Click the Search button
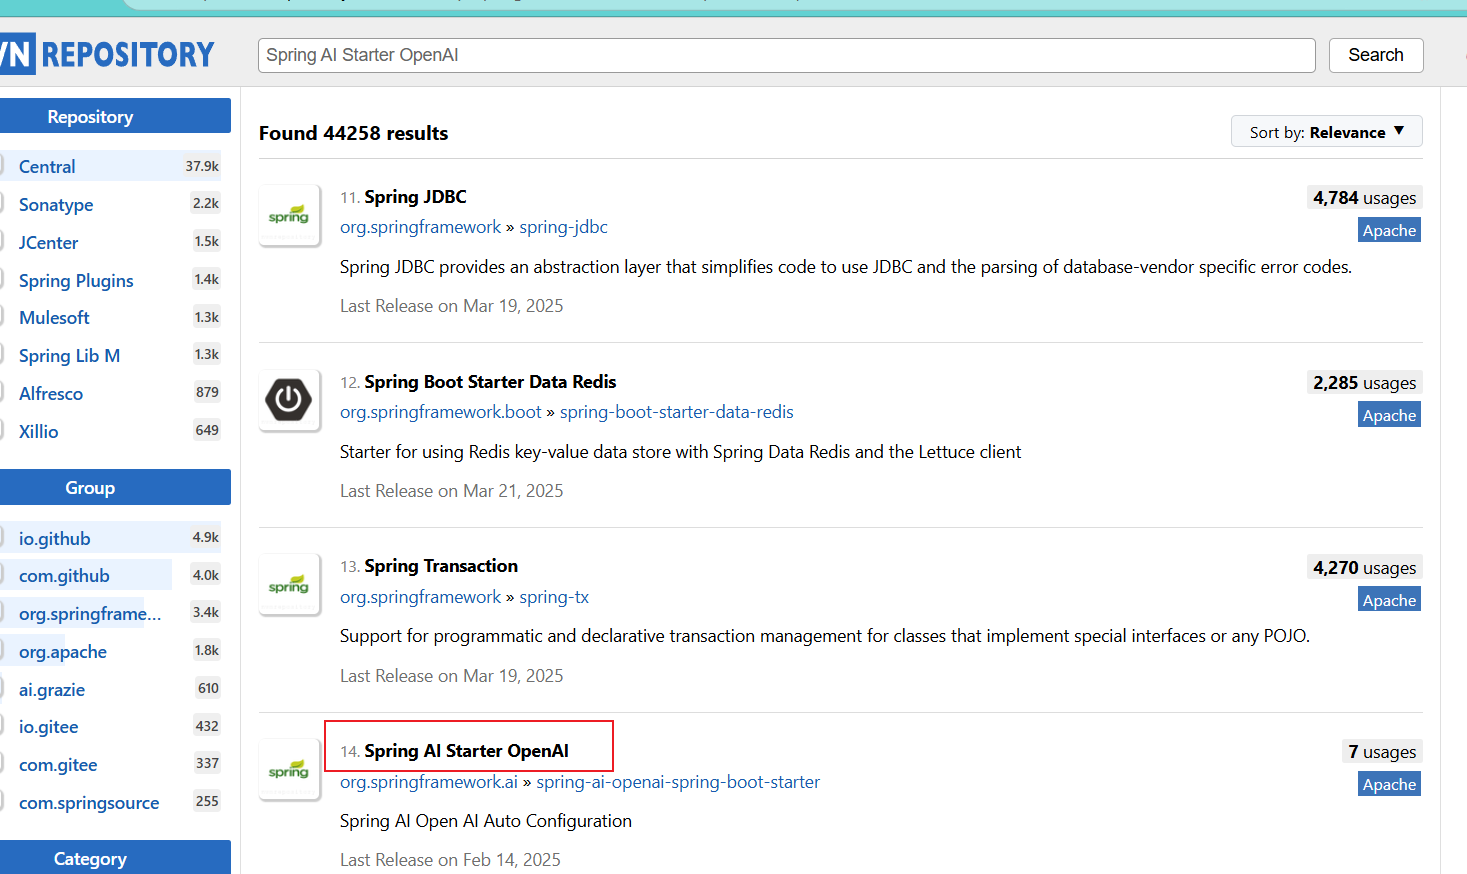This screenshot has width=1467, height=874. 1375,55
